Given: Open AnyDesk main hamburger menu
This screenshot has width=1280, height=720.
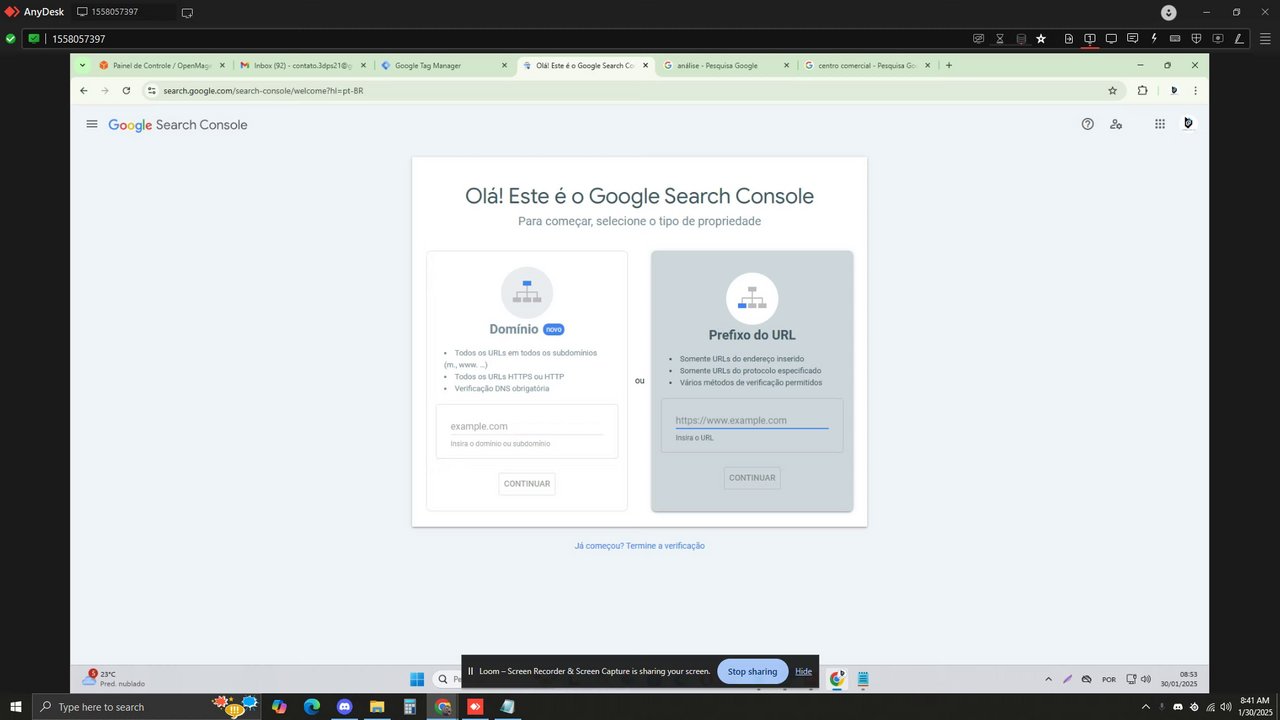Looking at the screenshot, I should click(1265, 39).
